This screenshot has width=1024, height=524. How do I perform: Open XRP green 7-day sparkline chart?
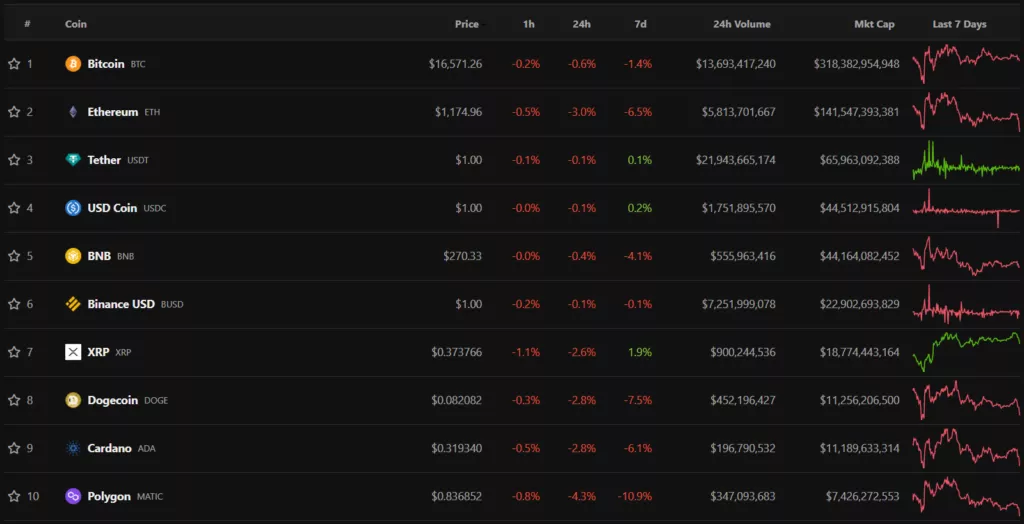(966, 352)
